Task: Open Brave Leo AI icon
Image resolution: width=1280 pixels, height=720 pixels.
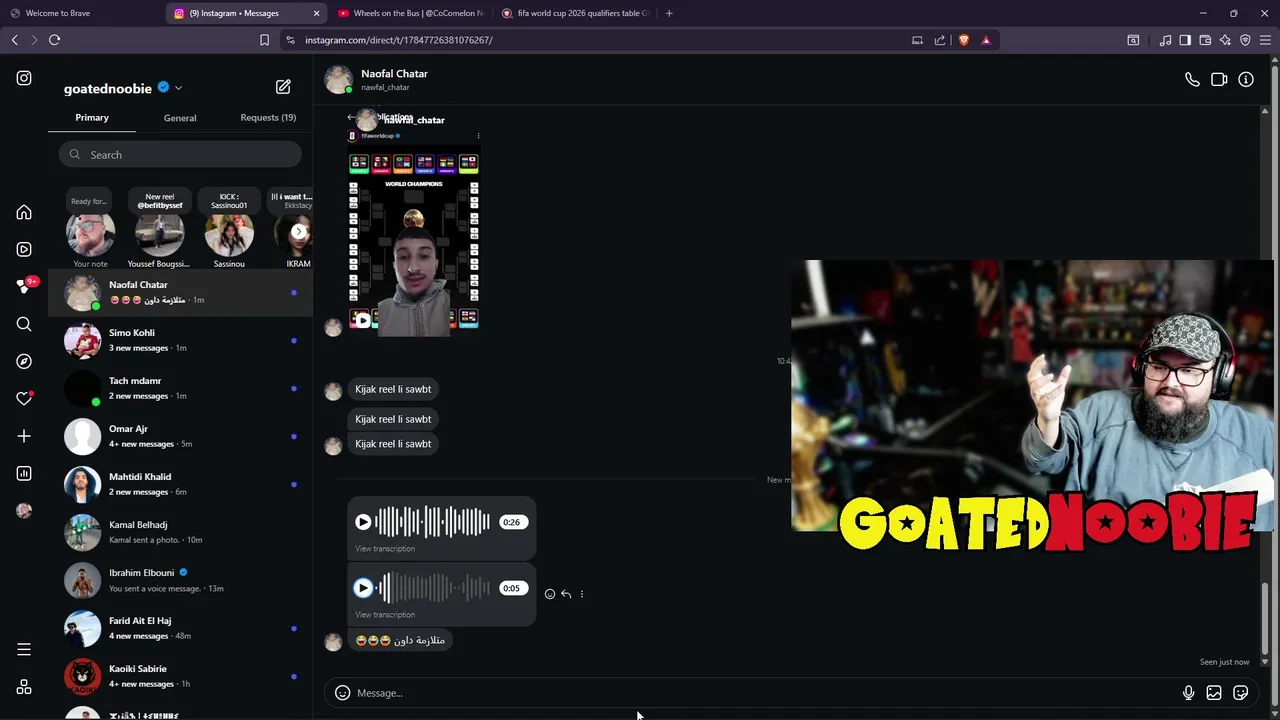Action: pyautogui.click(x=1225, y=40)
